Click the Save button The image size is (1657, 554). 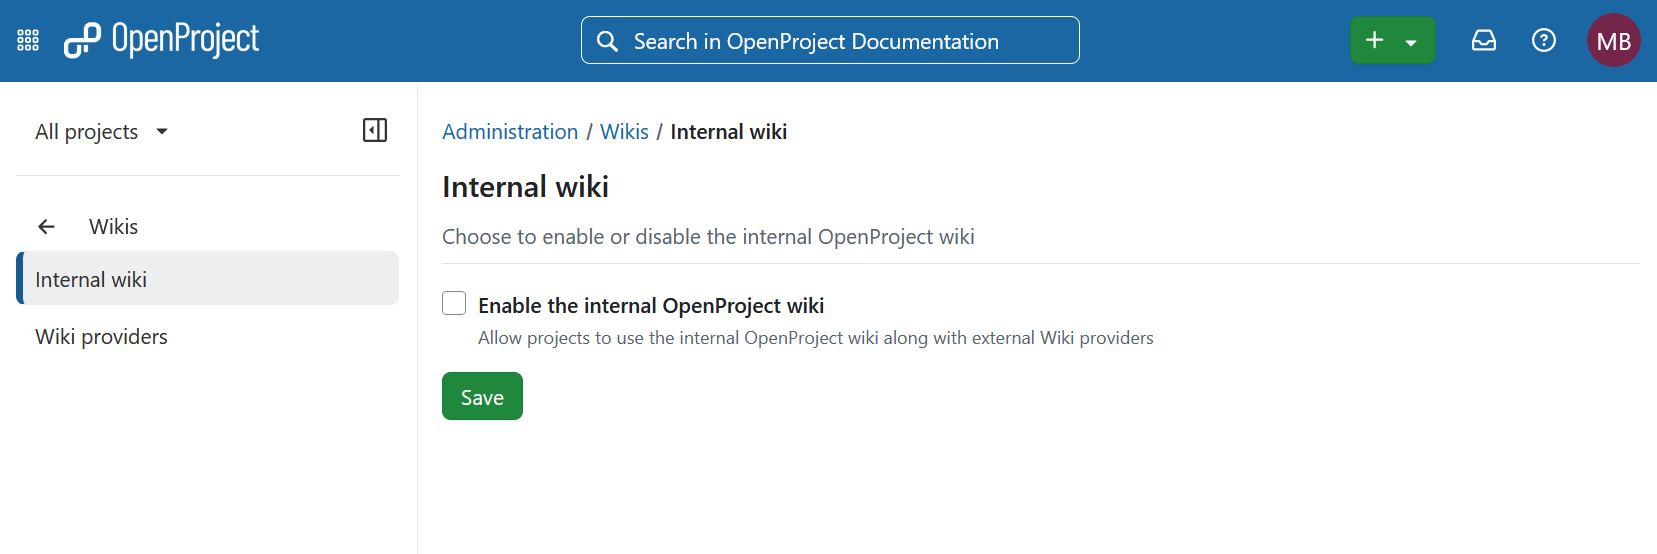click(x=482, y=396)
